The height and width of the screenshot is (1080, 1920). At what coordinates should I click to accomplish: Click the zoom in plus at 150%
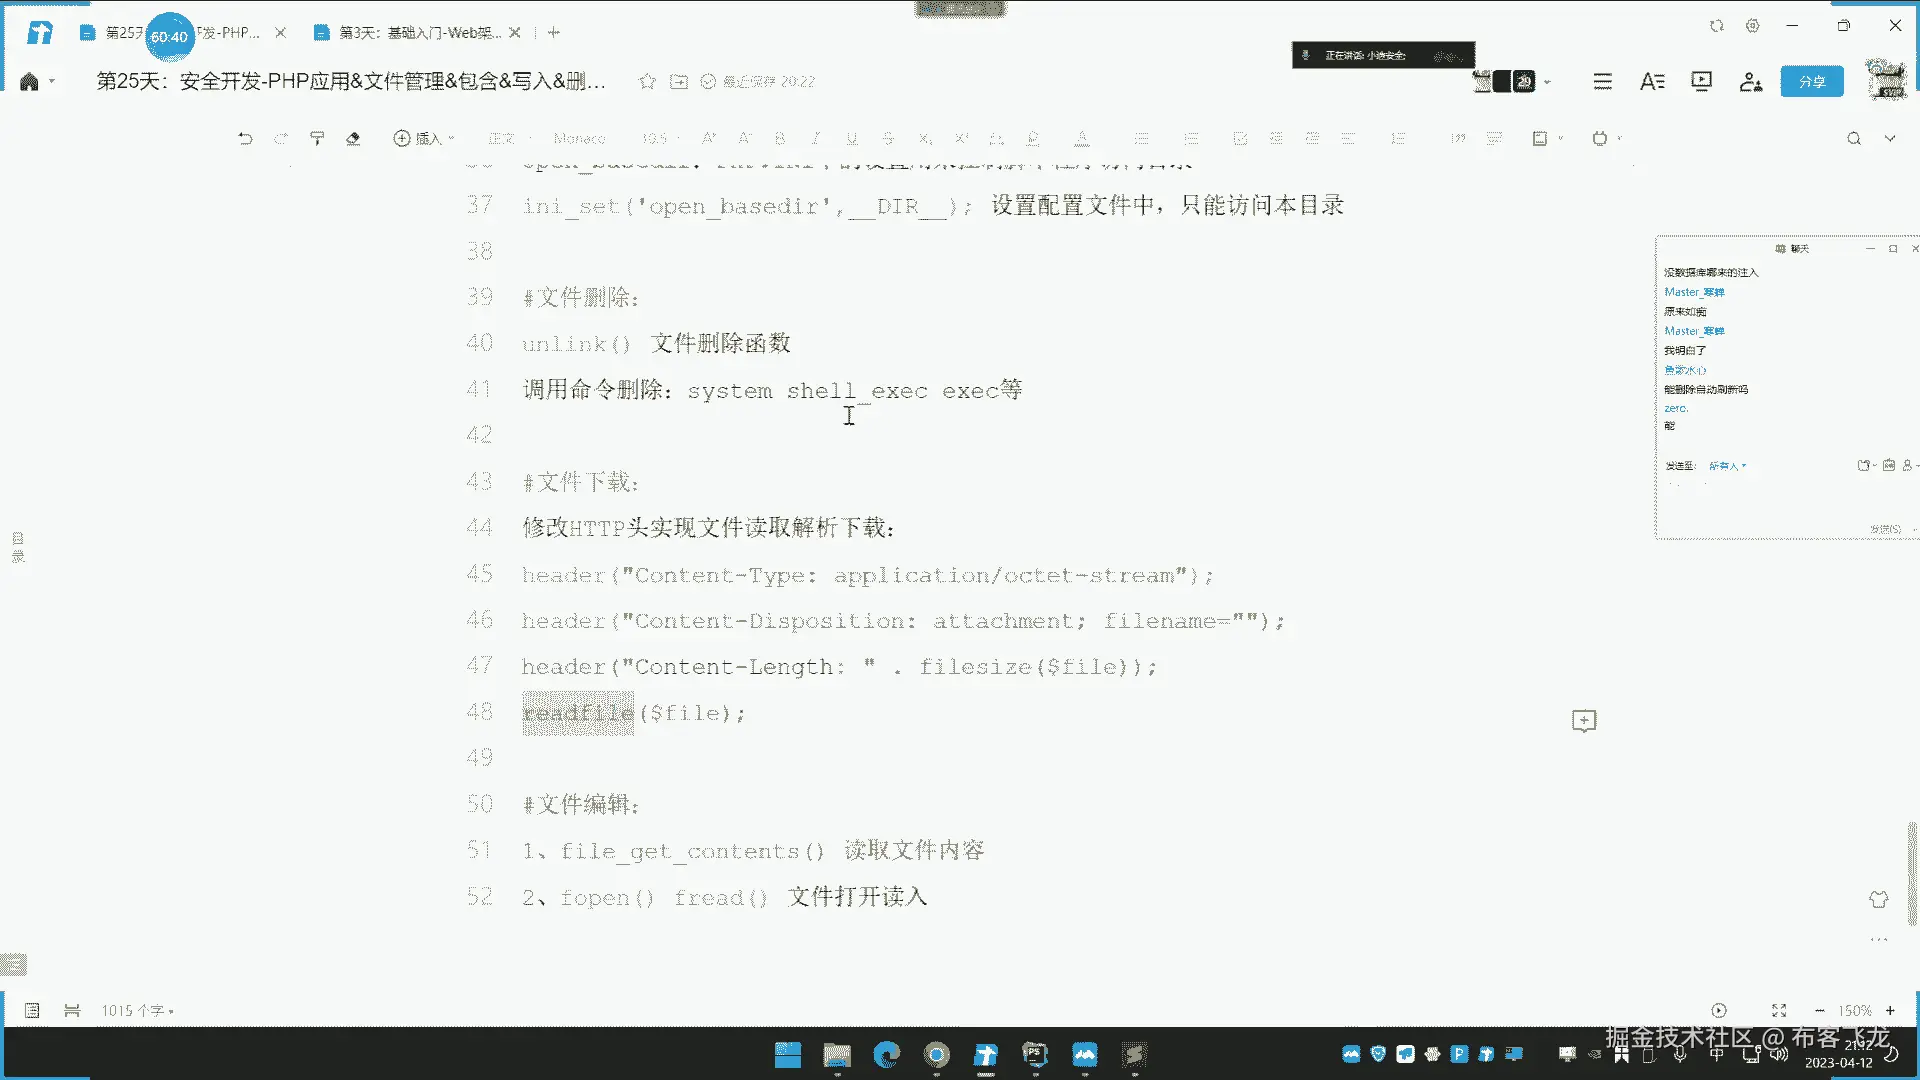click(x=1890, y=1011)
